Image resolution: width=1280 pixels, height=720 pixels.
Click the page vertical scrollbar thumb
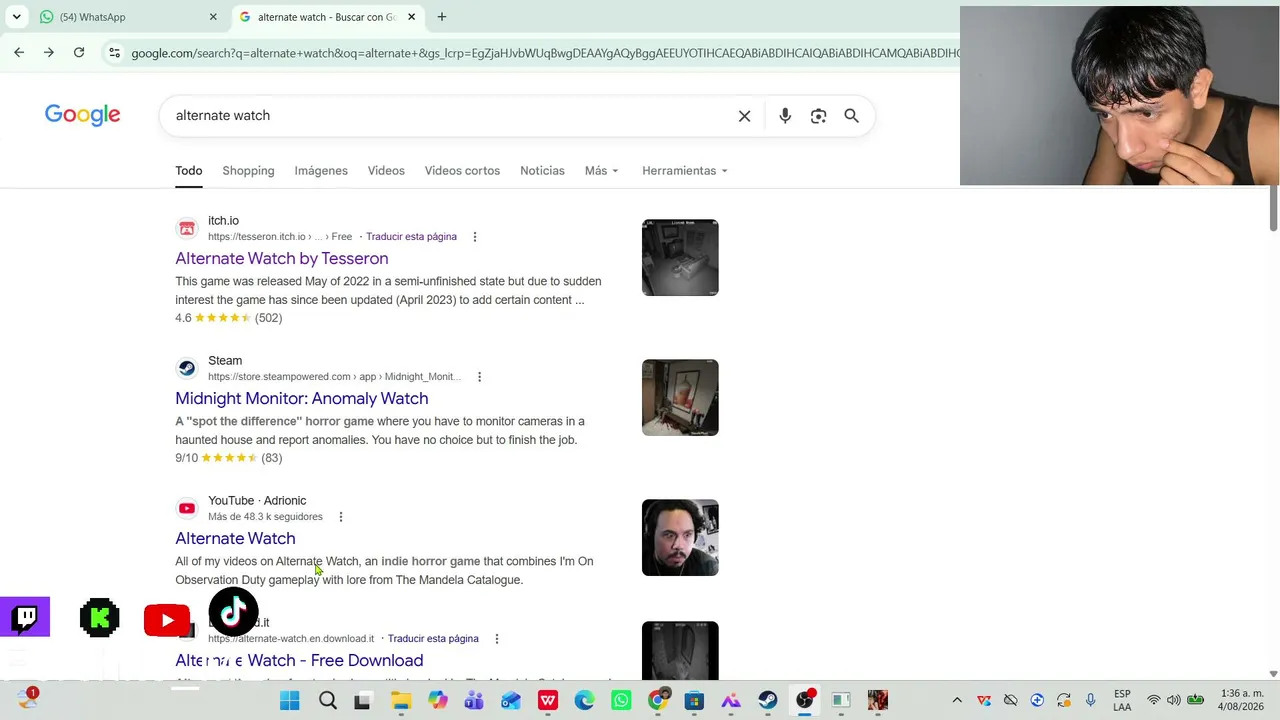pyautogui.click(x=1273, y=208)
